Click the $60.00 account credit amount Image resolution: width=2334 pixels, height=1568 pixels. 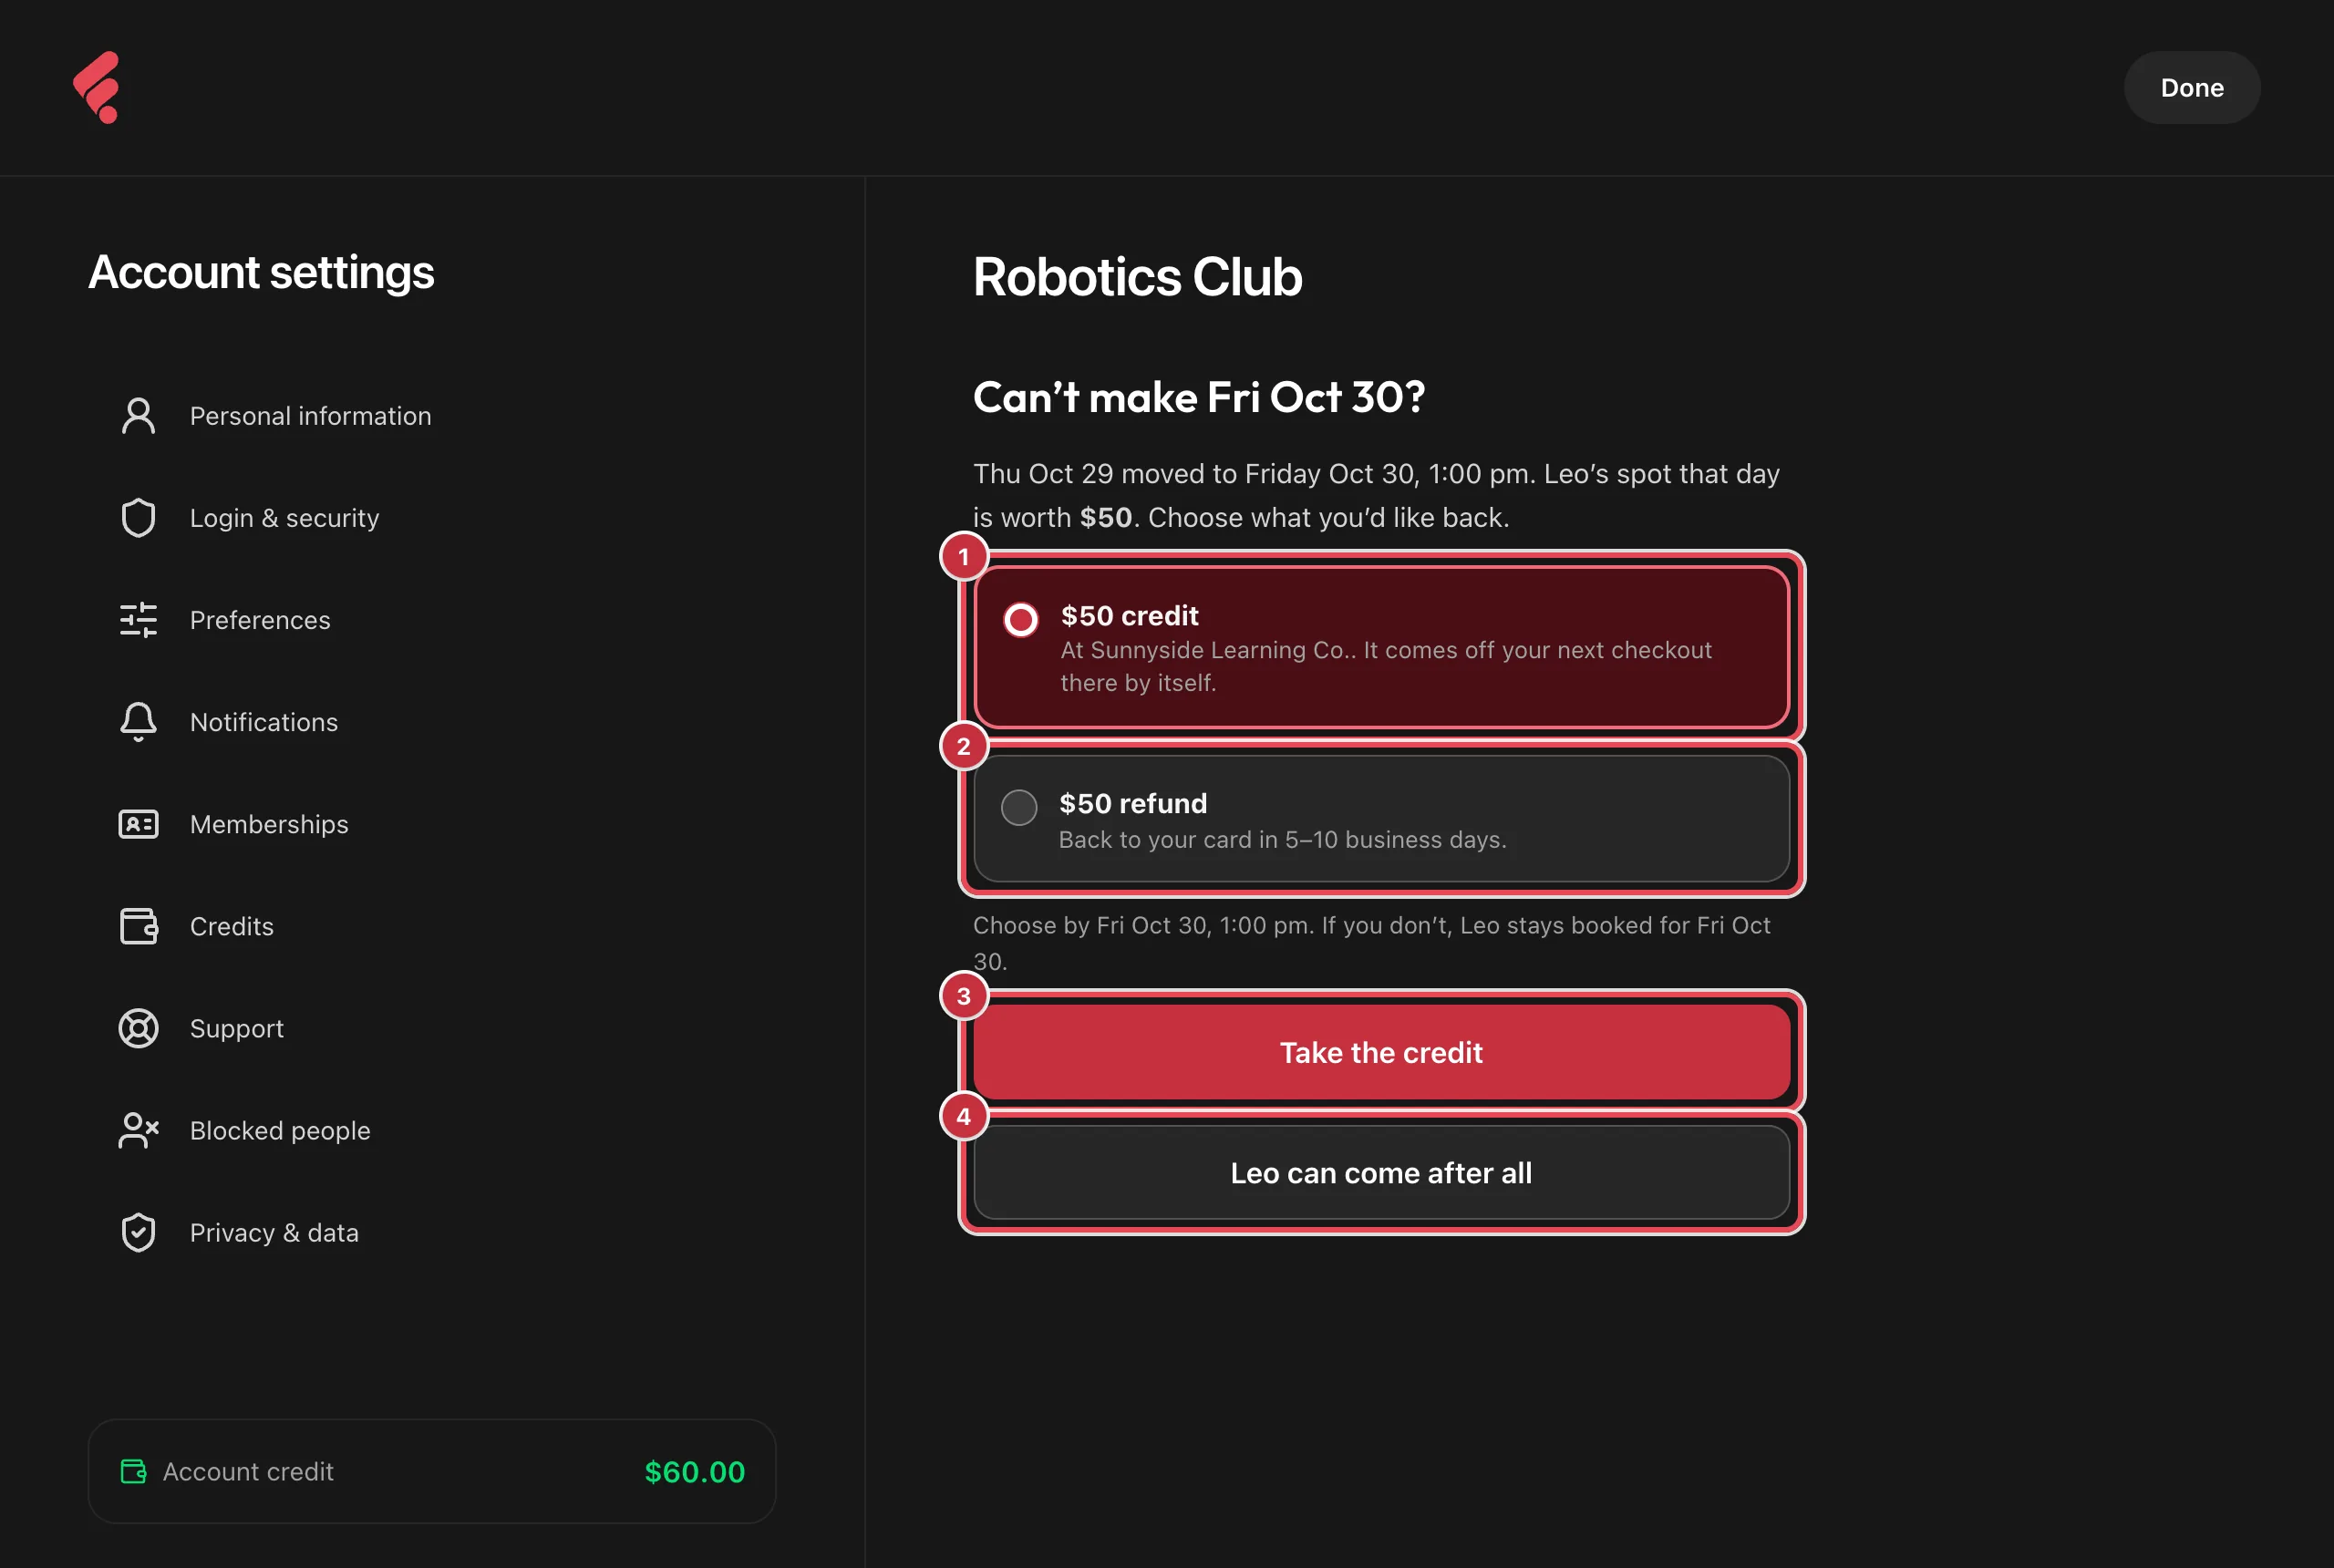(x=694, y=1471)
